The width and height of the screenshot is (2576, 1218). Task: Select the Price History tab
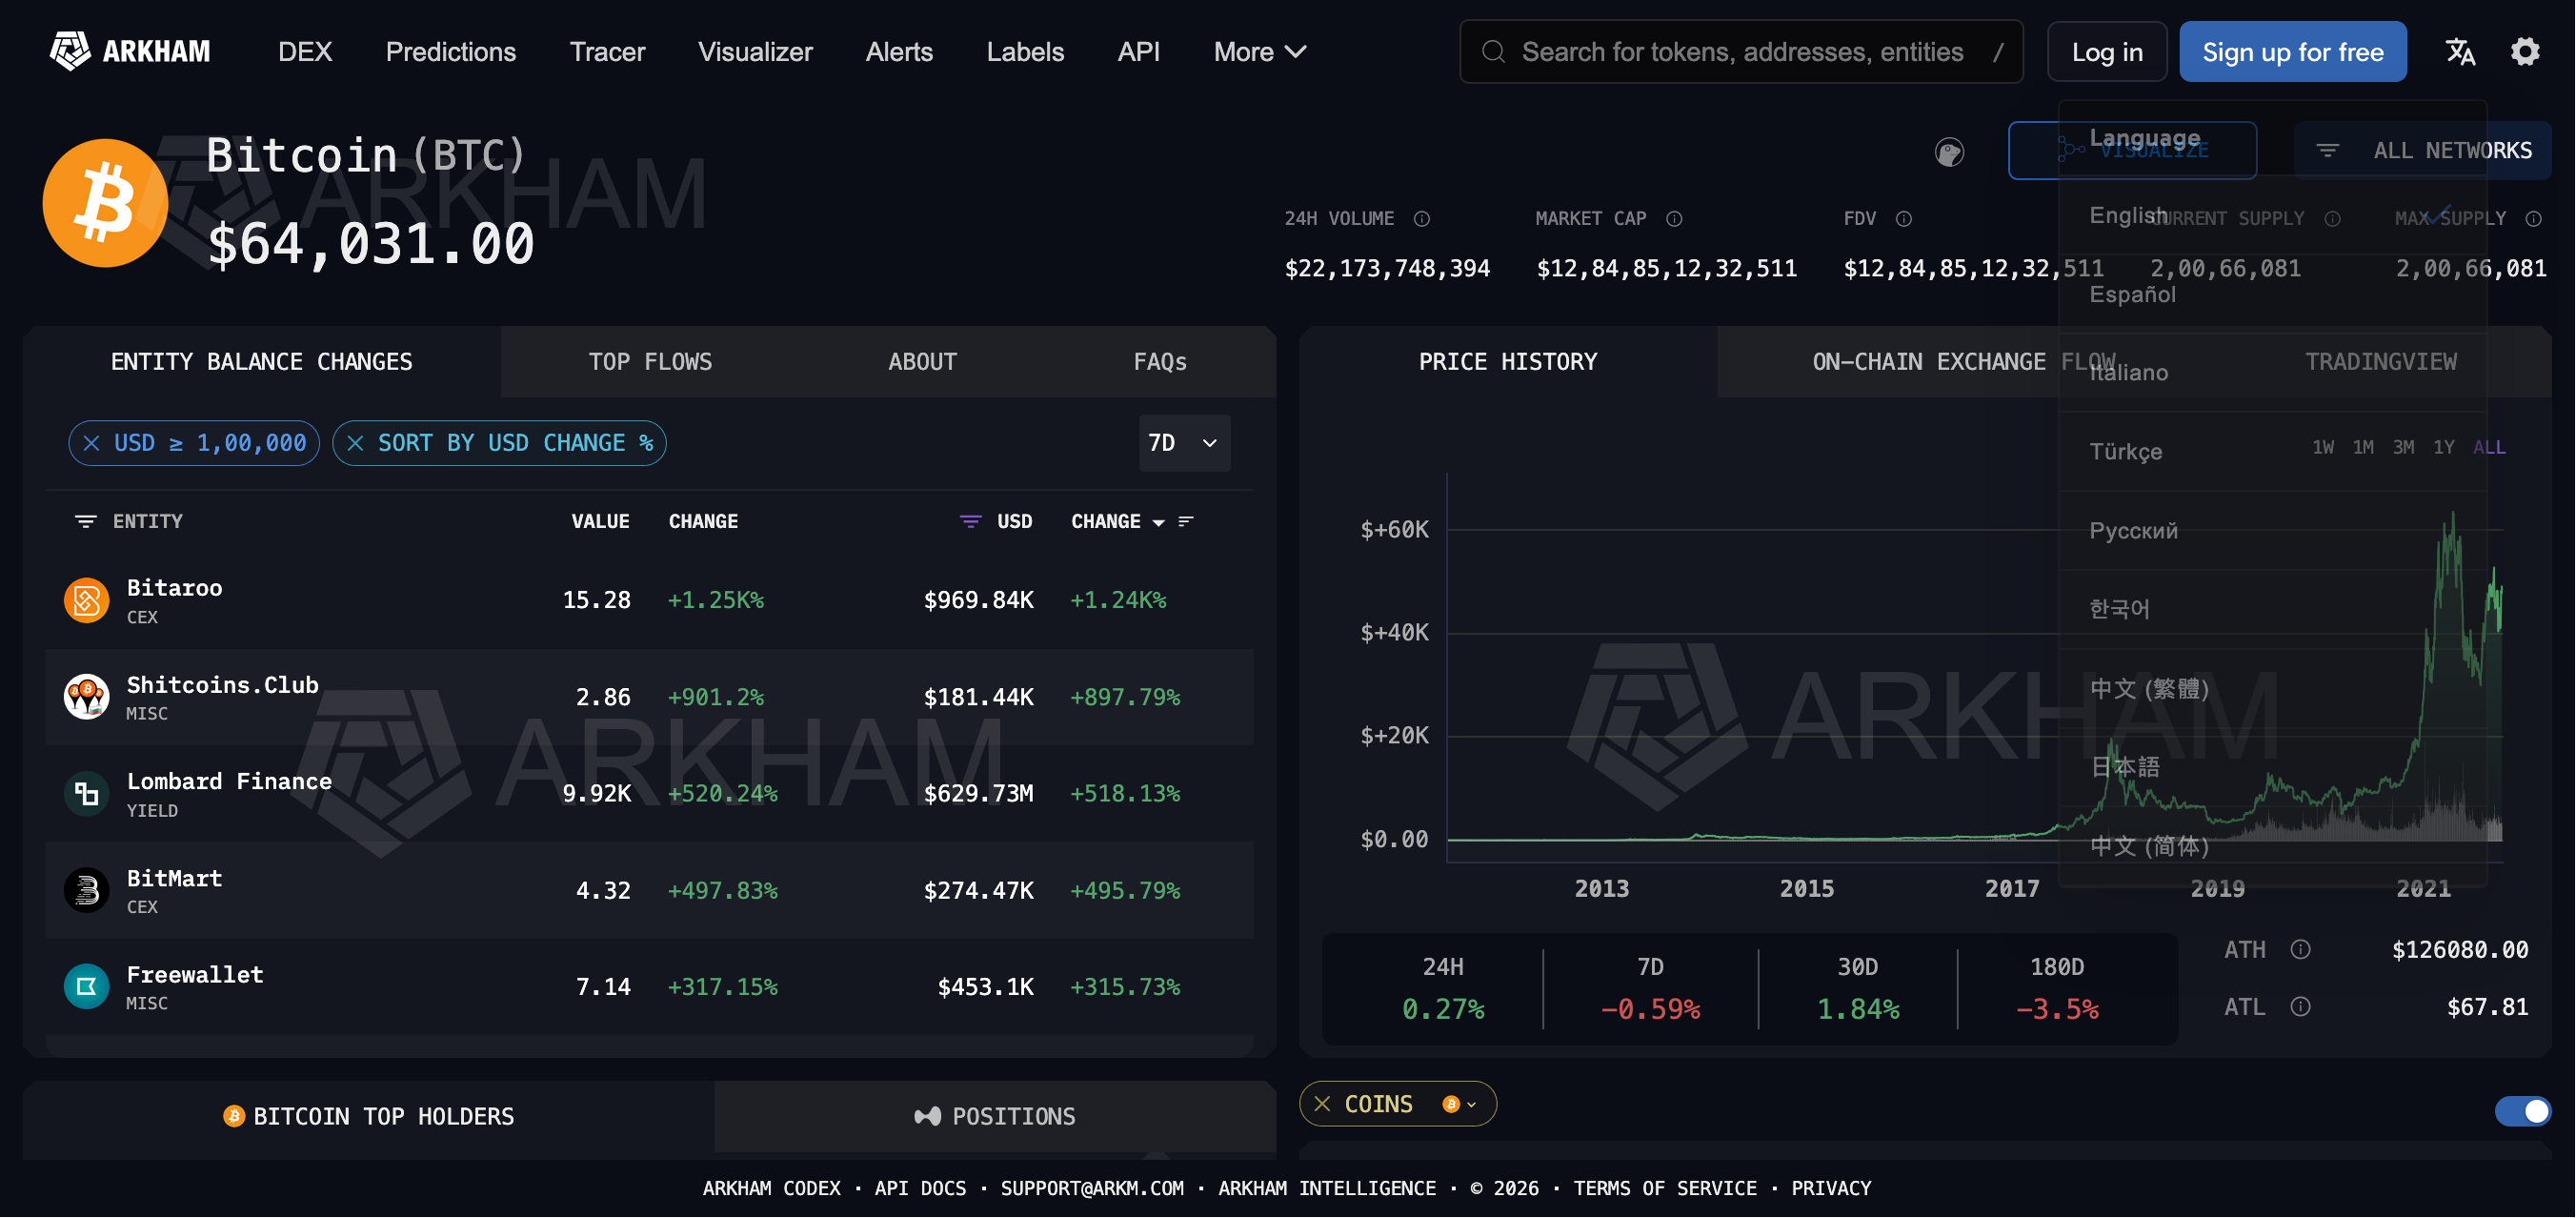1508,362
